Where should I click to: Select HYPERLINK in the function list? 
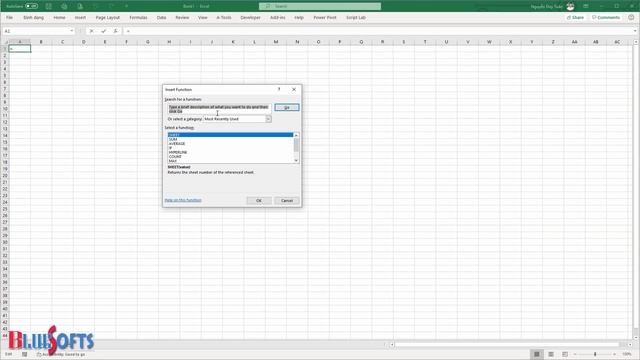click(x=178, y=152)
